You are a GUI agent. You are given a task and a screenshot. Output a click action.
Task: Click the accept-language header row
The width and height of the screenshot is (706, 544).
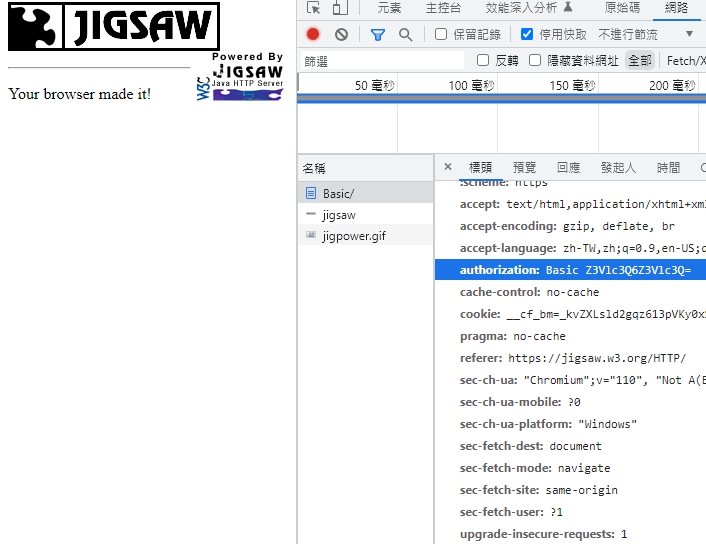(x=570, y=248)
